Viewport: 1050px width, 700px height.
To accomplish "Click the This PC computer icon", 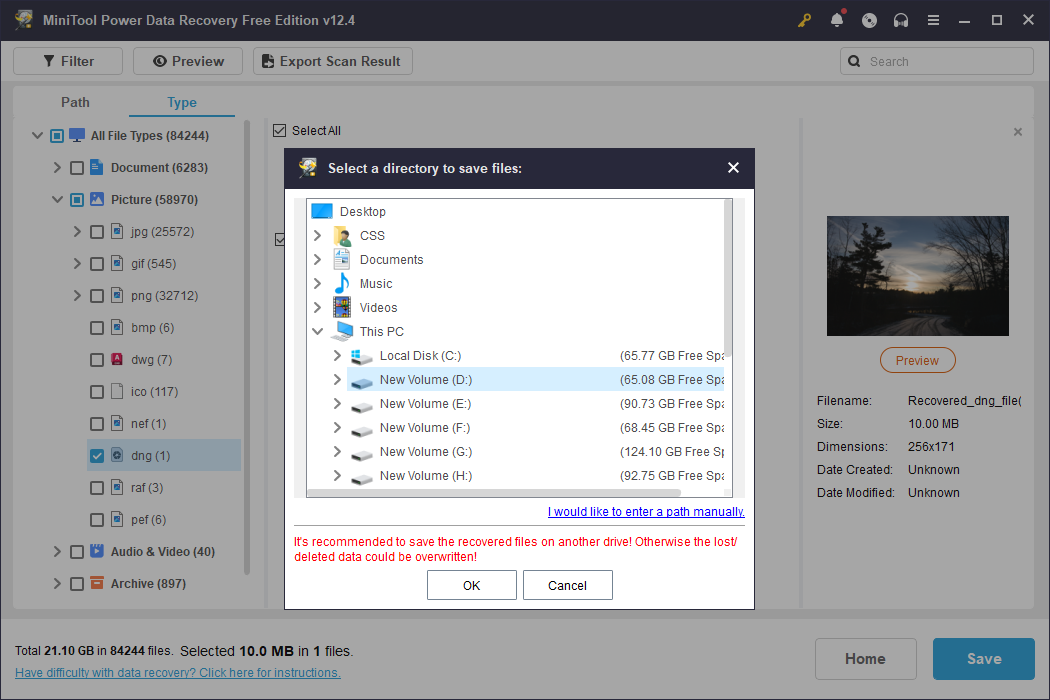I will (342, 331).
